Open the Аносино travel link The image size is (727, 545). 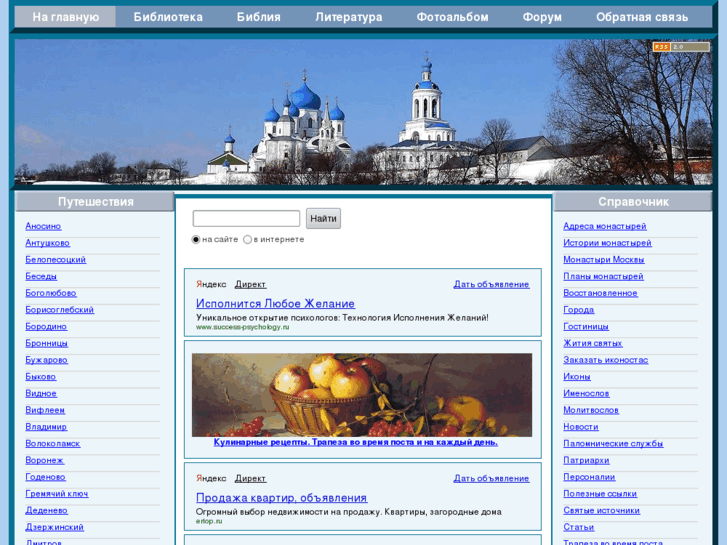pyautogui.click(x=43, y=226)
